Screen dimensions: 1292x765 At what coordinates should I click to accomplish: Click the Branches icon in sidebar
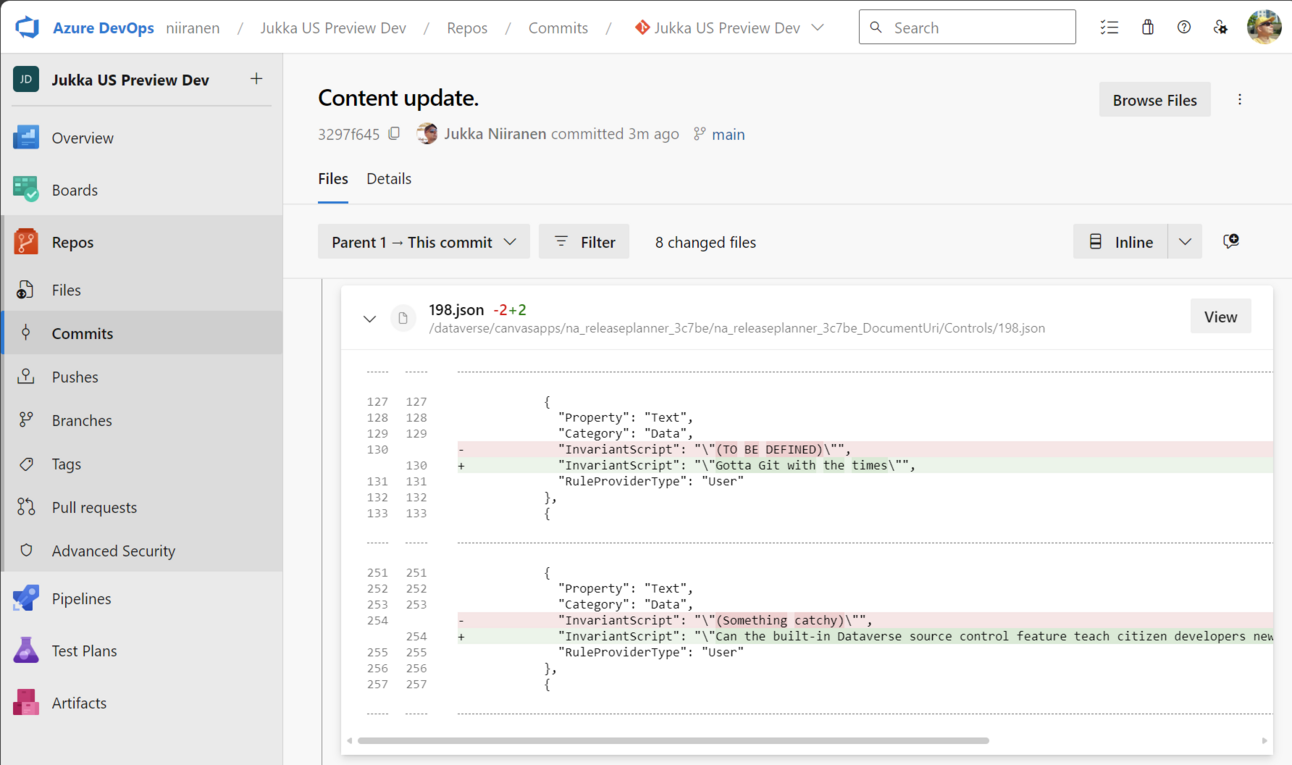tap(26, 420)
